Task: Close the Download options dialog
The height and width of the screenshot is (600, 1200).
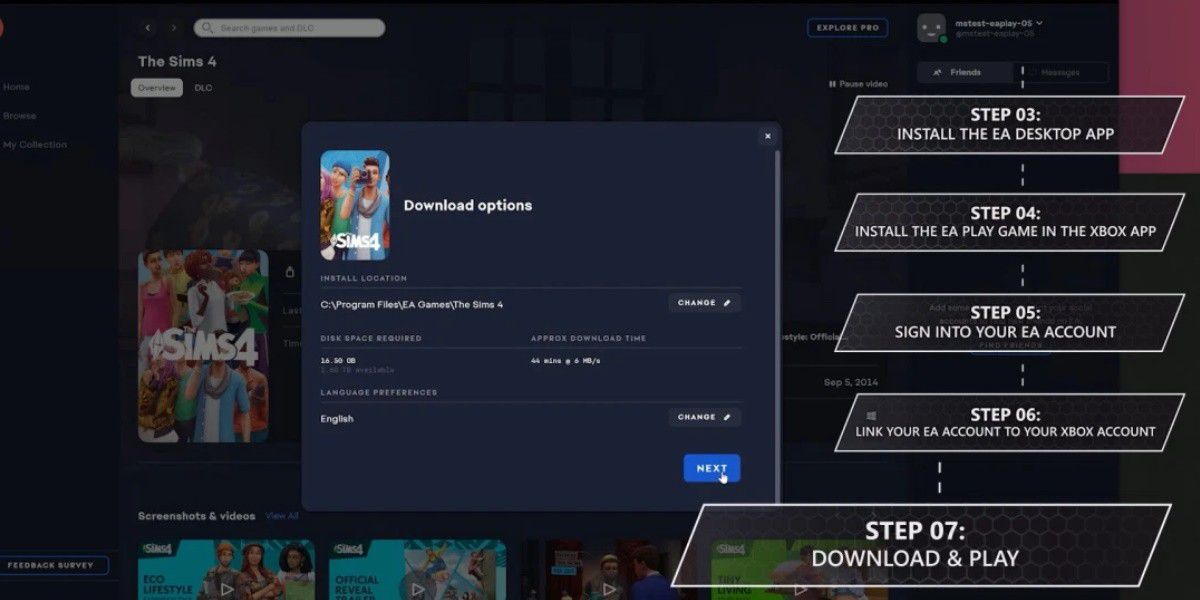Action: 768,136
